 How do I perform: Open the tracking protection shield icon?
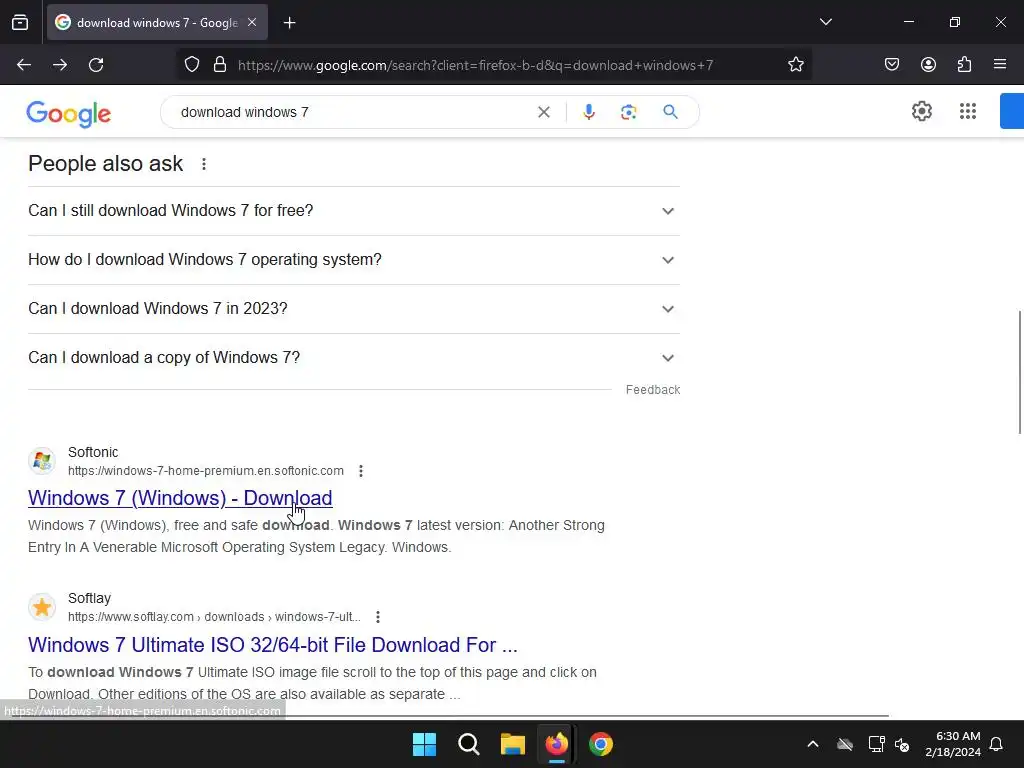pos(191,65)
